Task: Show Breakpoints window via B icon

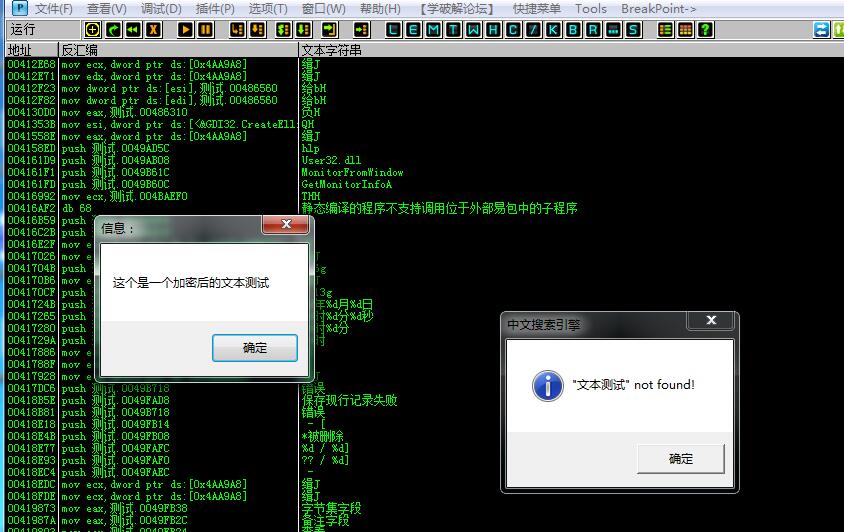Action: pyautogui.click(x=573, y=30)
